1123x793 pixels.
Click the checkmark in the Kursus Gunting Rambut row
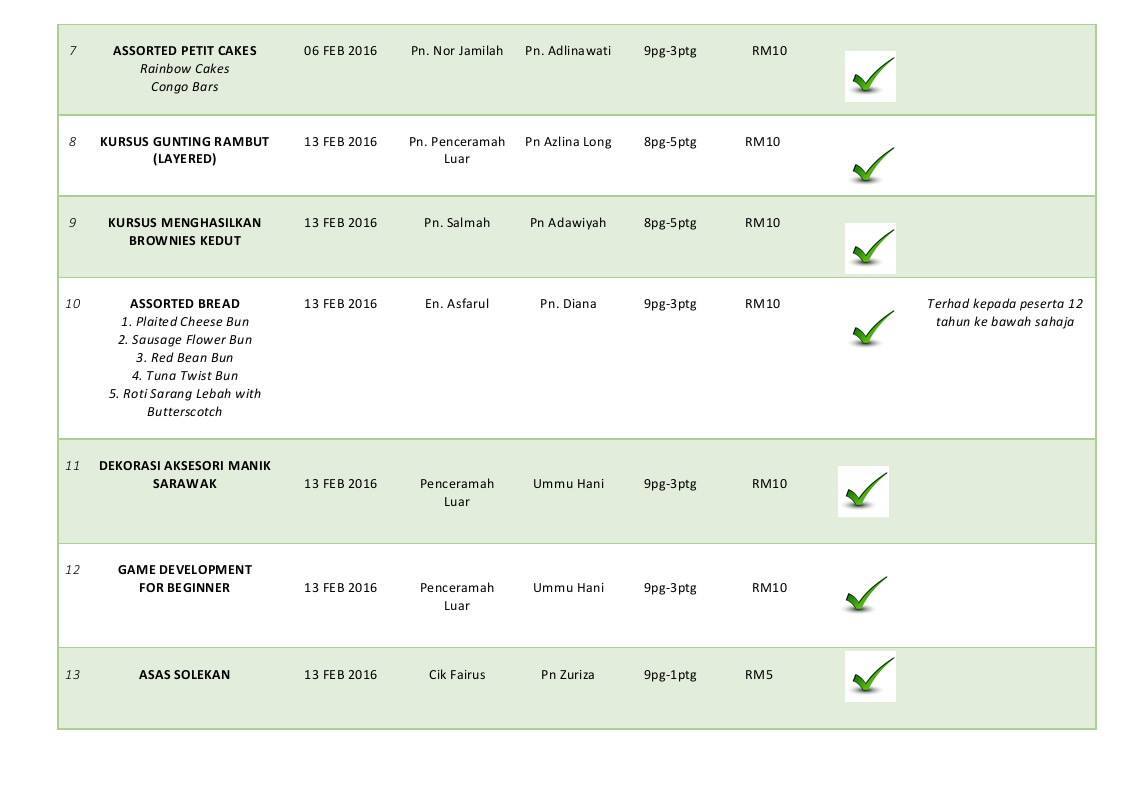tap(873, 165)
